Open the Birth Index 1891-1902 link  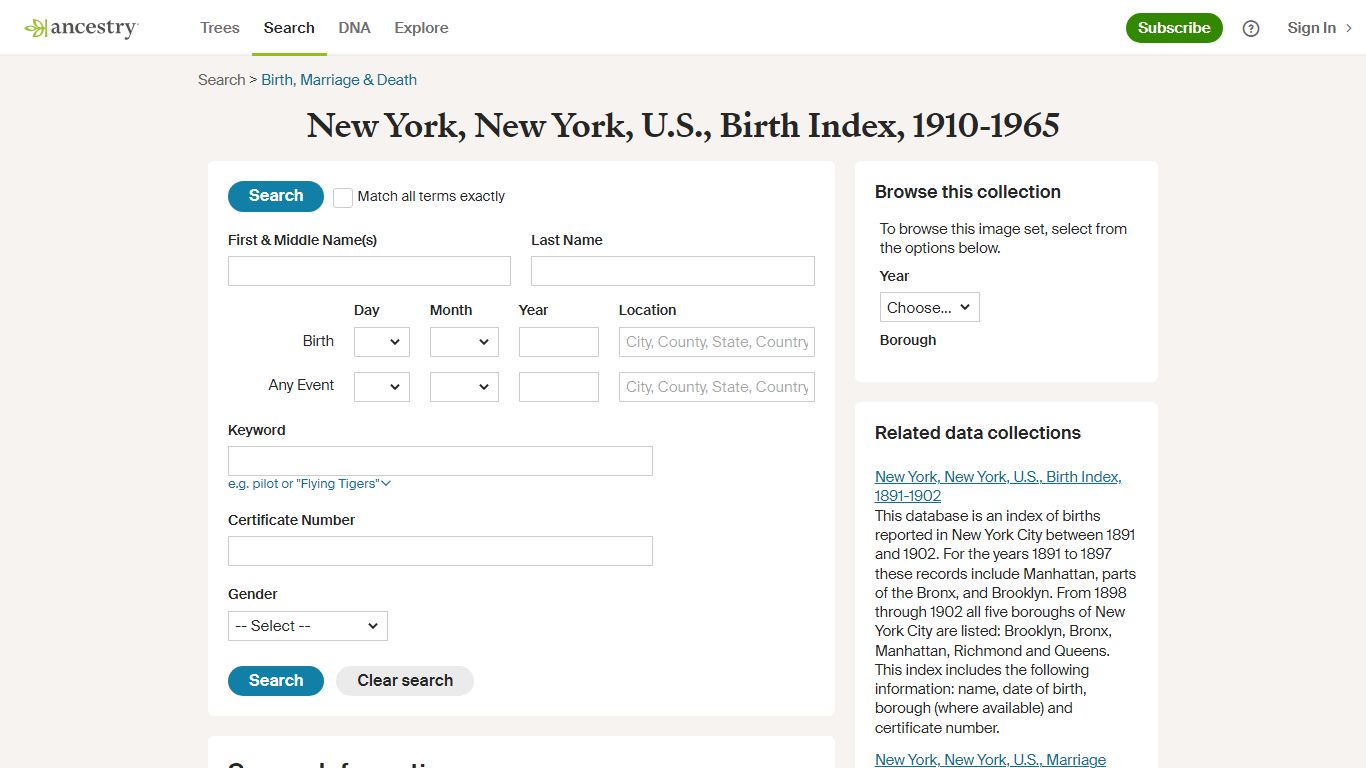998,486
